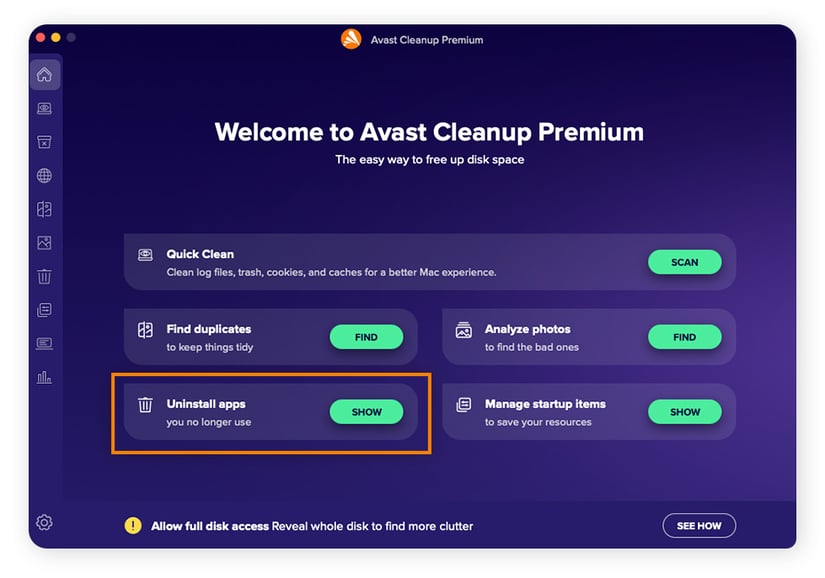The image size is (825, 578).
Task: Open the Home sidebar icon
Action: click(x=44, y=75)
